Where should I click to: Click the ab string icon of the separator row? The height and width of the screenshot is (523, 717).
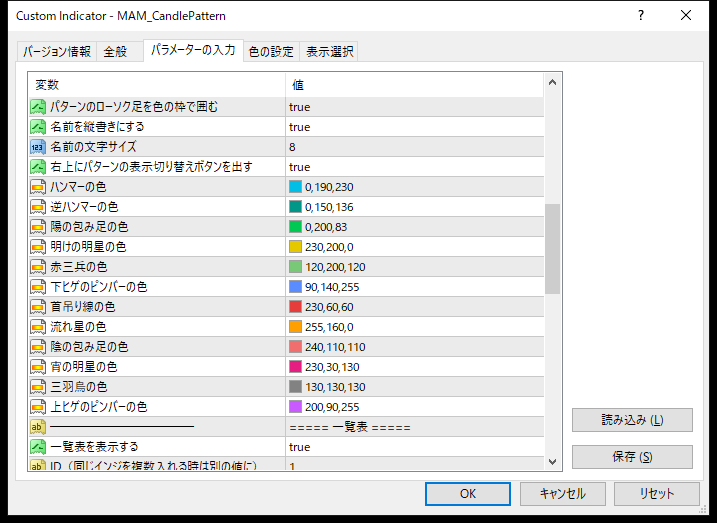pos(38,427)
